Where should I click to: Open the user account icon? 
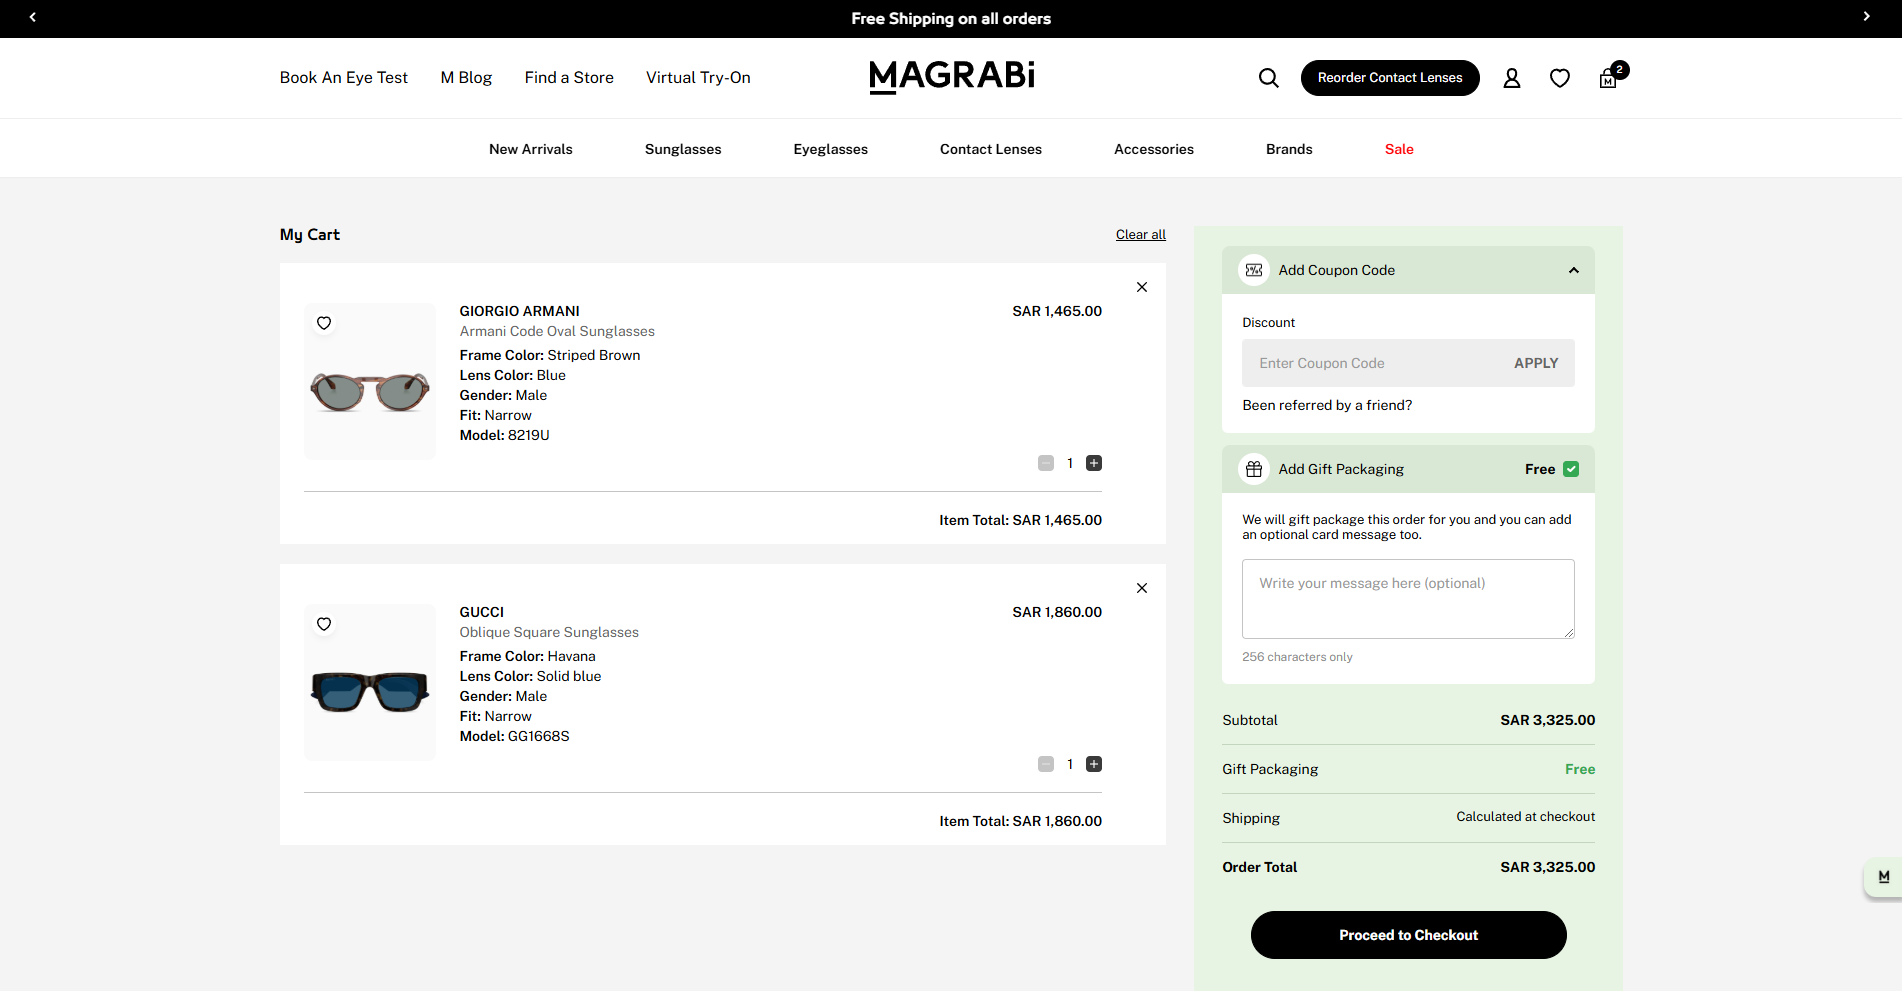click(1511, 78)
